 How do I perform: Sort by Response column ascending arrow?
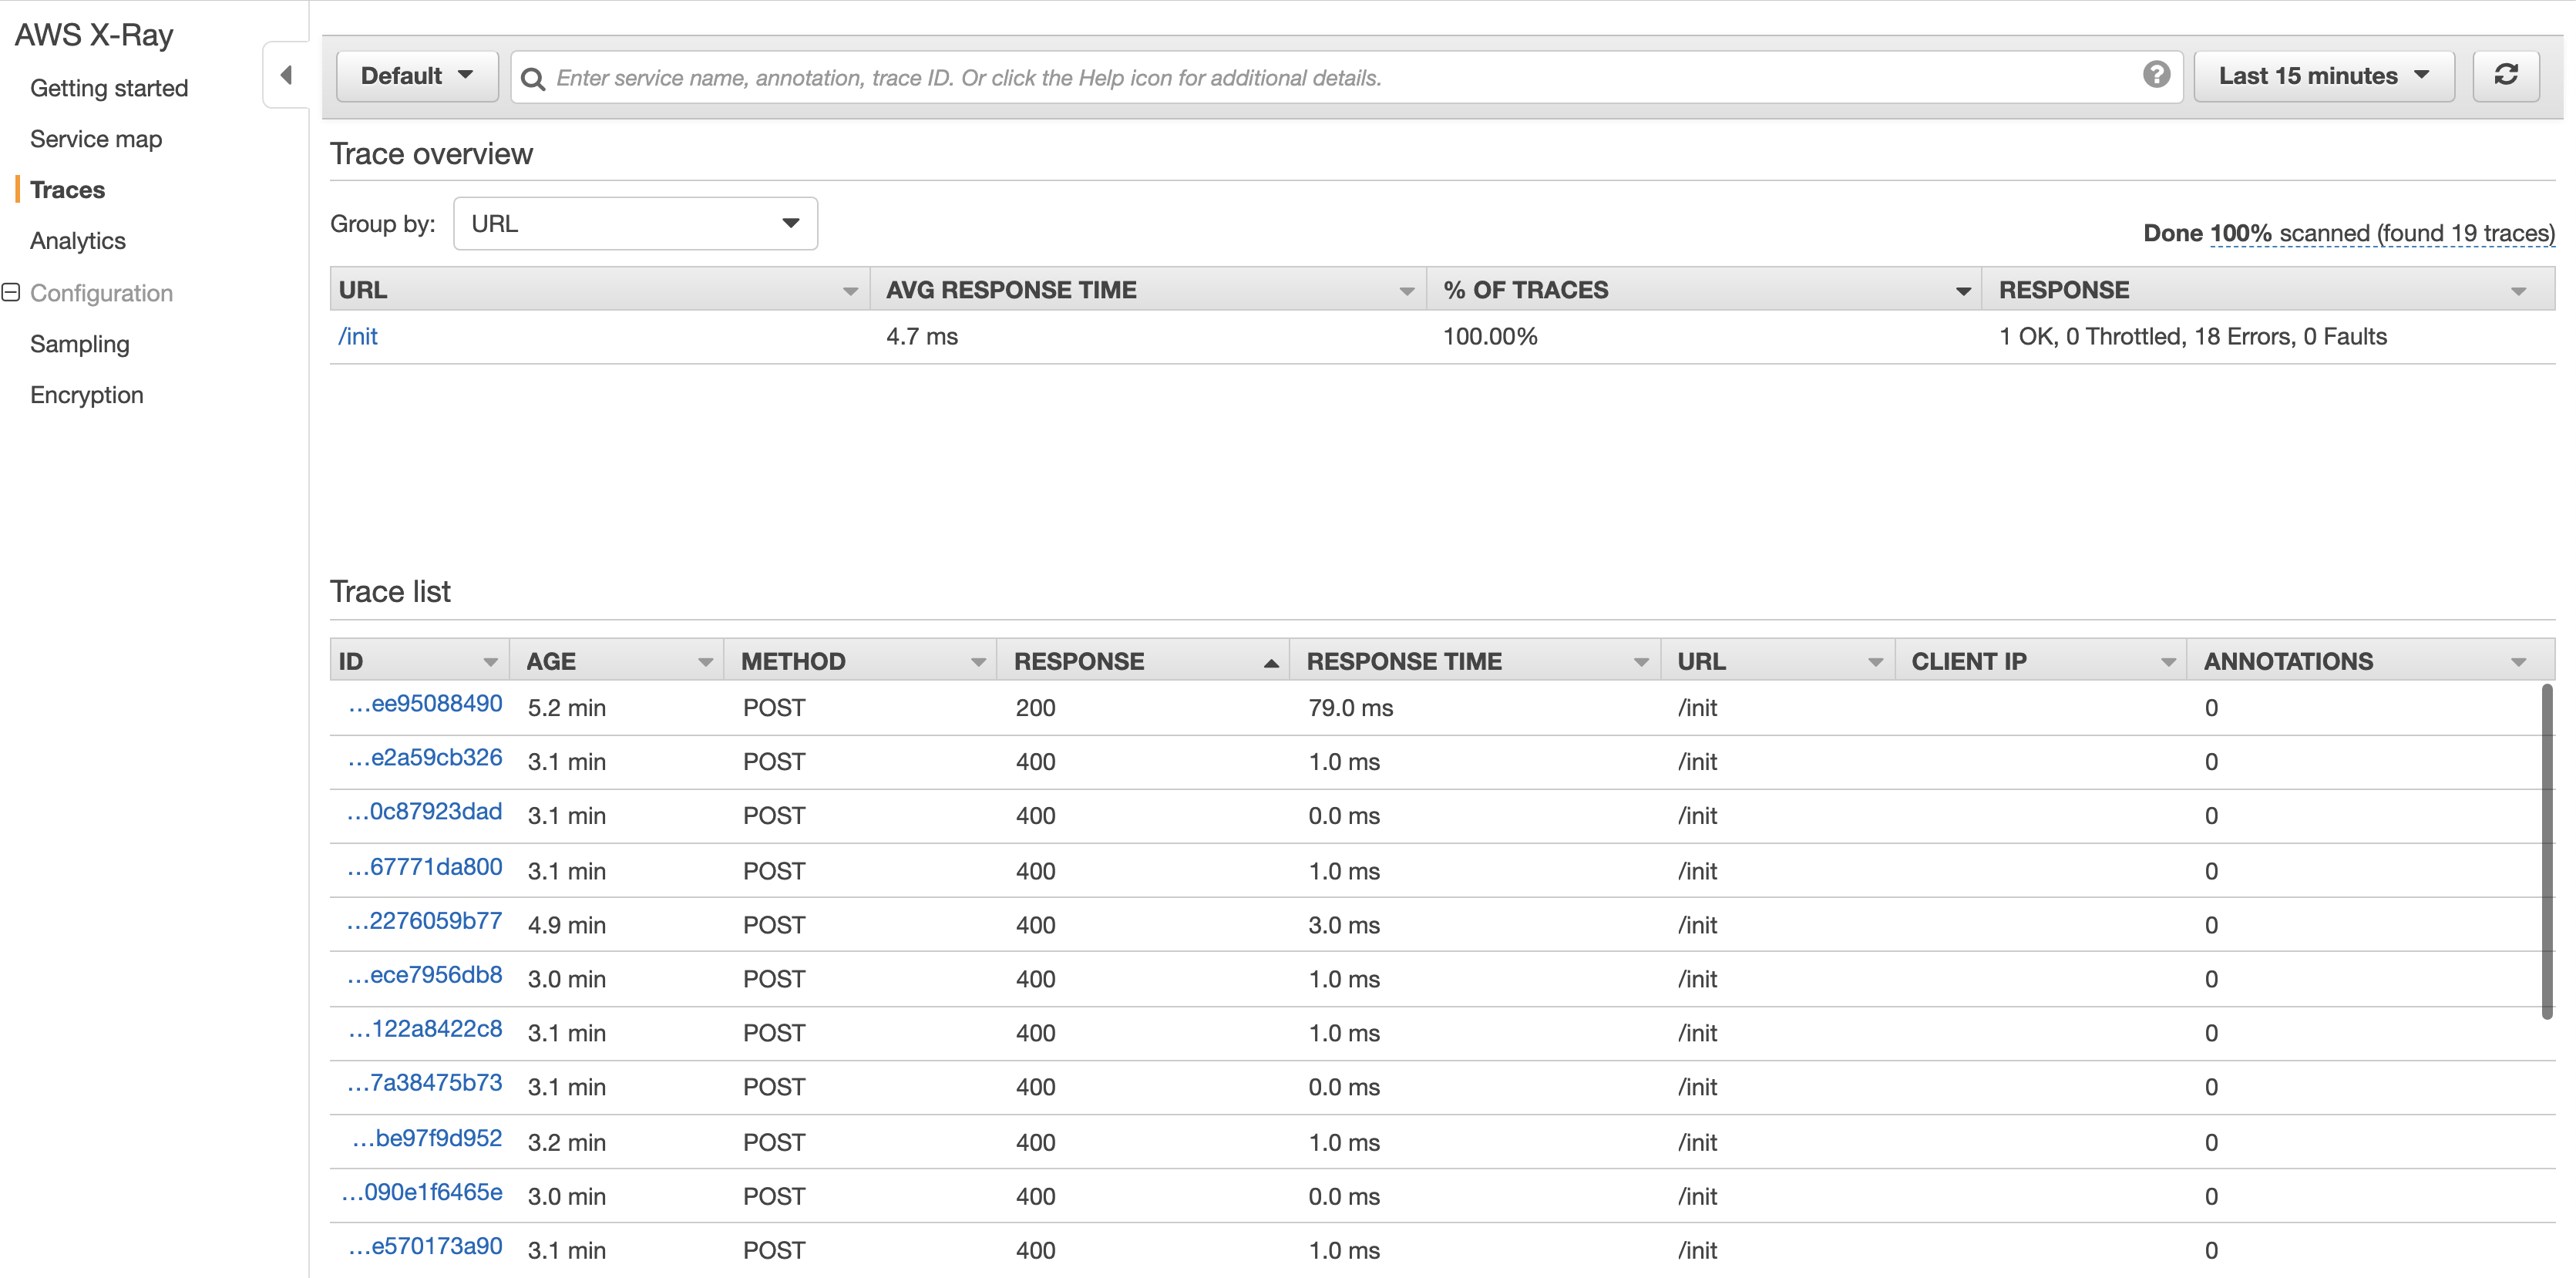coord(1270,662)
